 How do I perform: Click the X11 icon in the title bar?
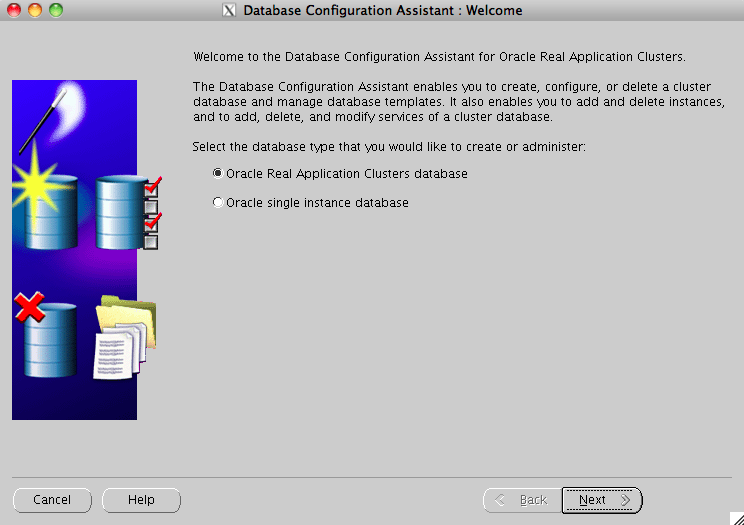pyautogui.click(x=227, y=11)
